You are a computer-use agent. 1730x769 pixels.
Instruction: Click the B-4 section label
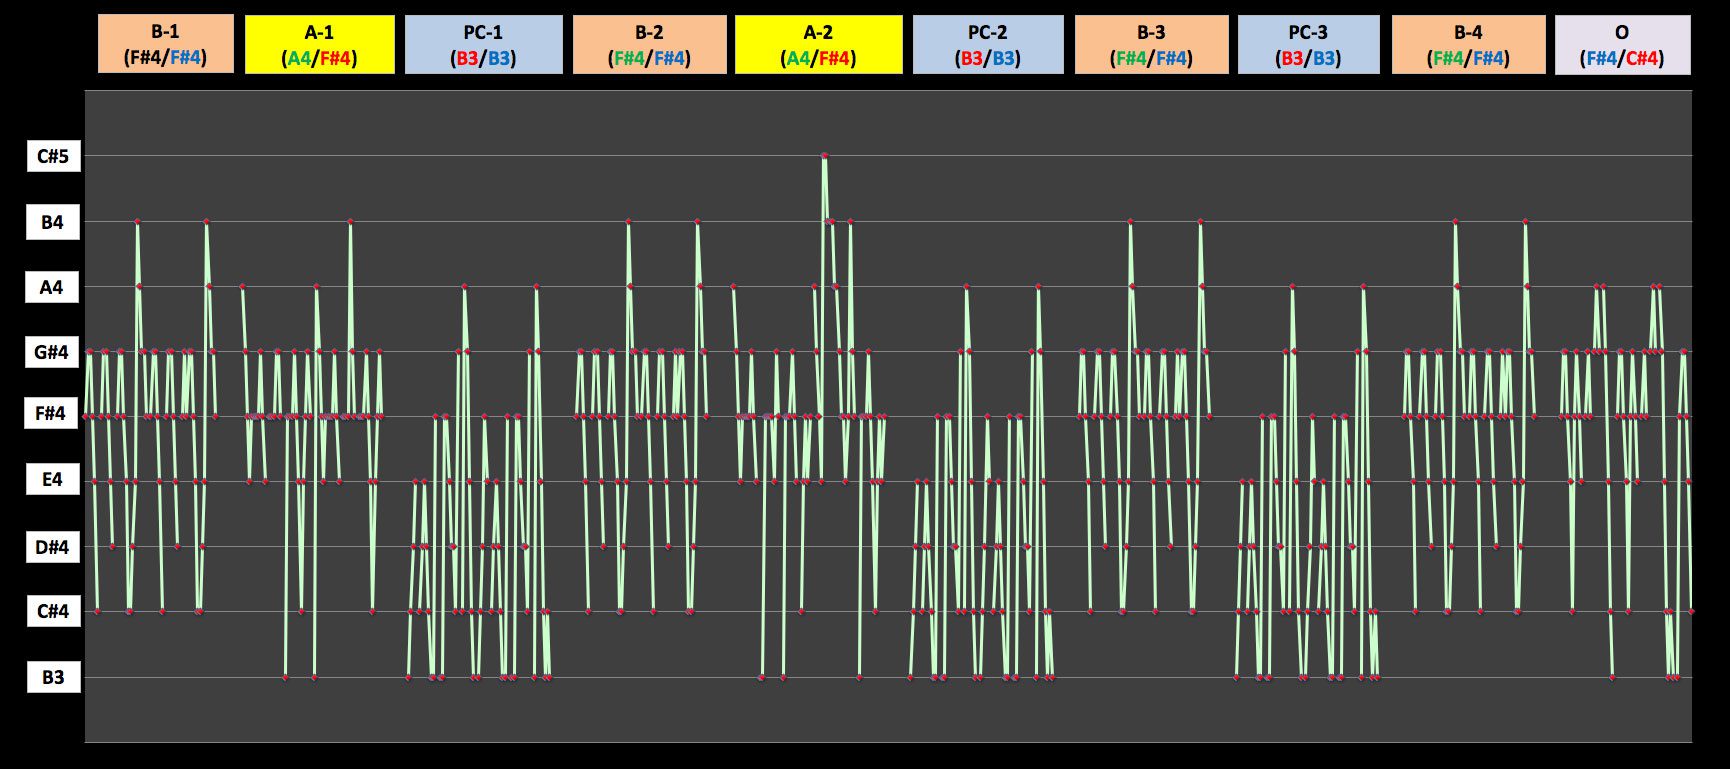pyautogui.click(x=1467, y=44)
